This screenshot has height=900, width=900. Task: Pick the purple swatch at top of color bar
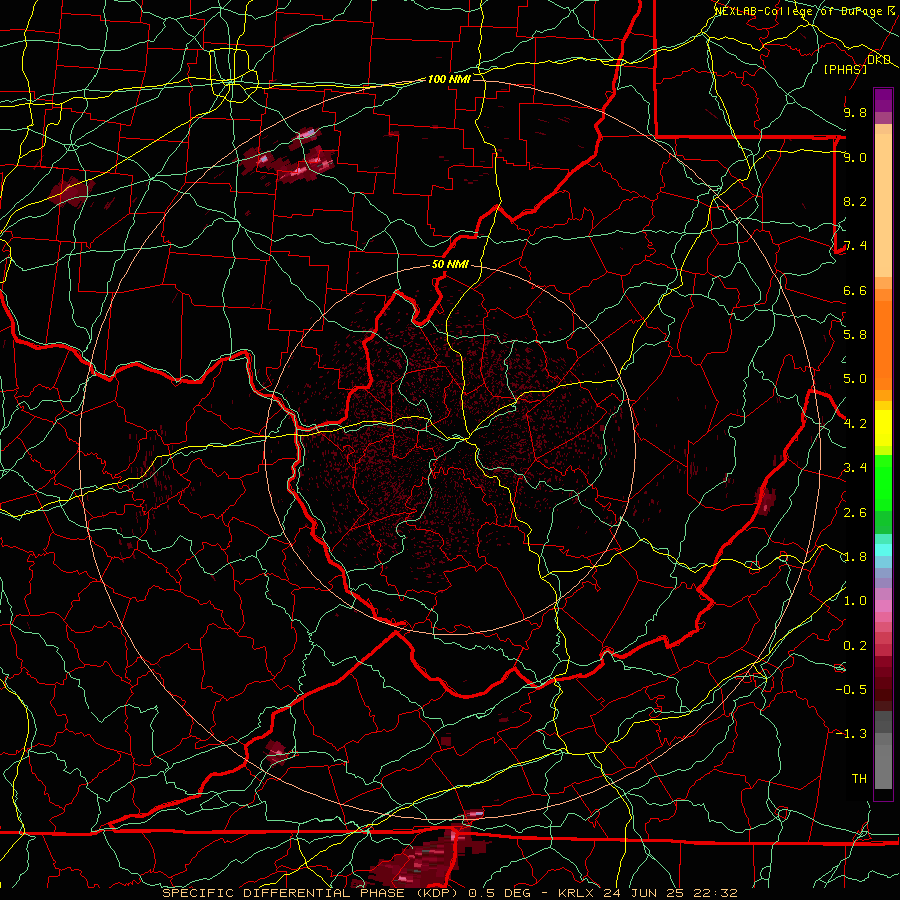pyautogui.click(x=883, y=100)
